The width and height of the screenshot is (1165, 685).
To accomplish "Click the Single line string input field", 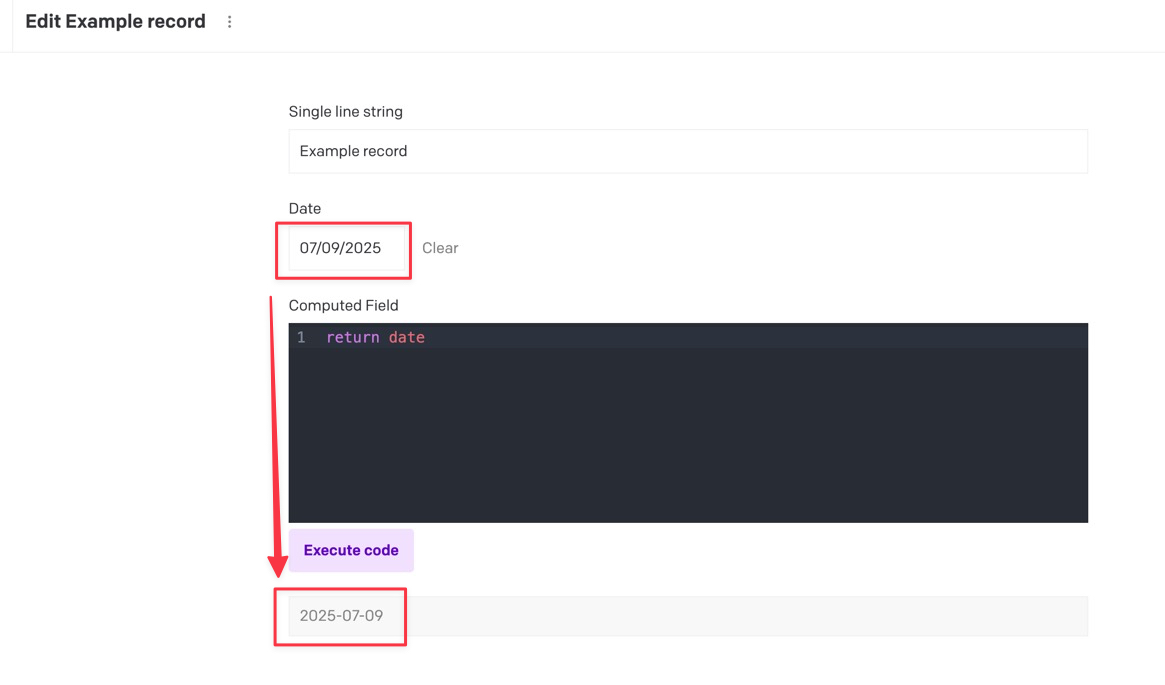I will (688, 152).
